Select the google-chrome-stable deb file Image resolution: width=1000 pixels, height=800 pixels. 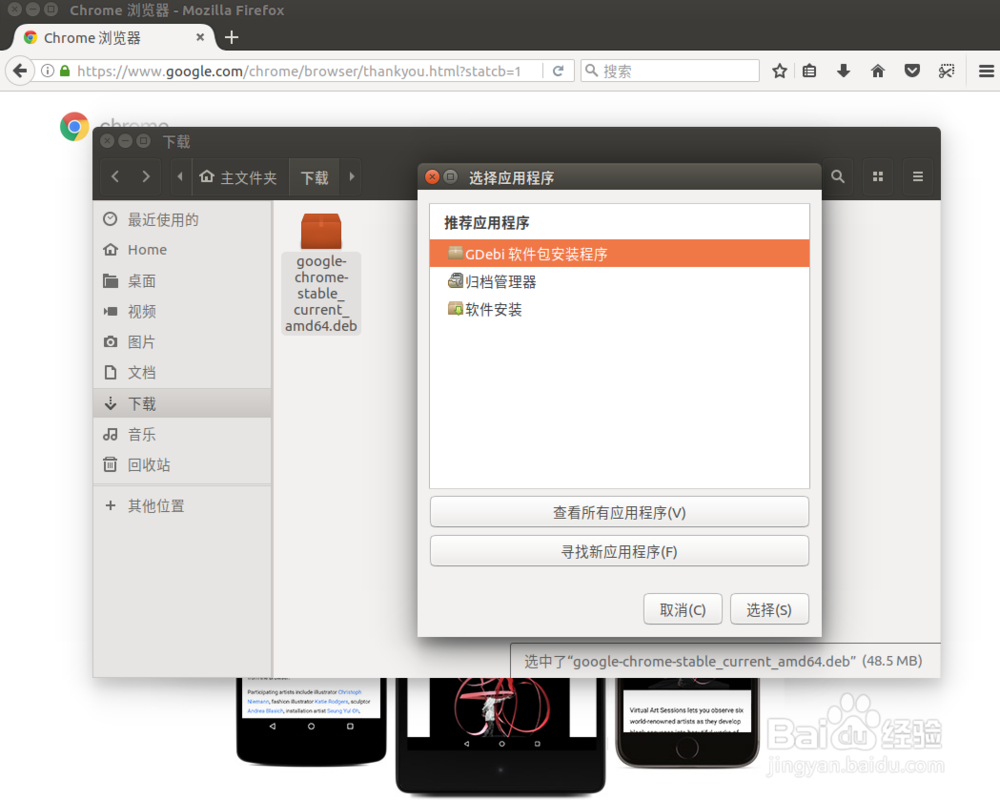pos(320,240)
